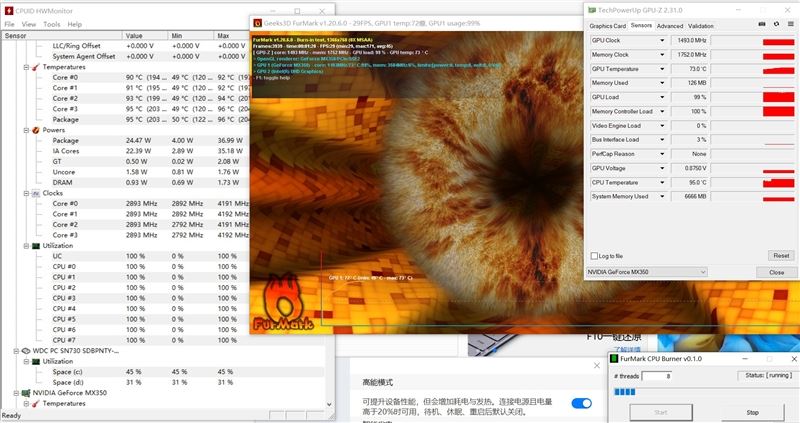Close the 高能模式 popup with X icon
The height and width of the screenshot is (423, 800).
(x=597, y=365)
